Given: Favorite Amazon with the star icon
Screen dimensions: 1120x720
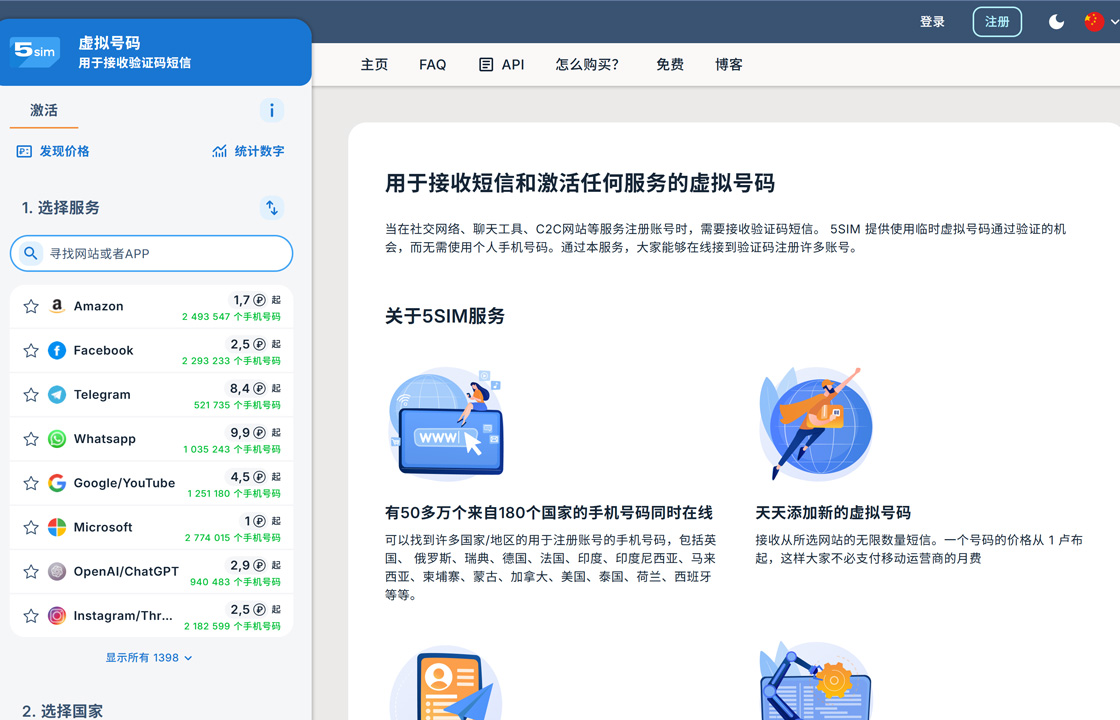Looking at the screenshot, I should point(31,306).
